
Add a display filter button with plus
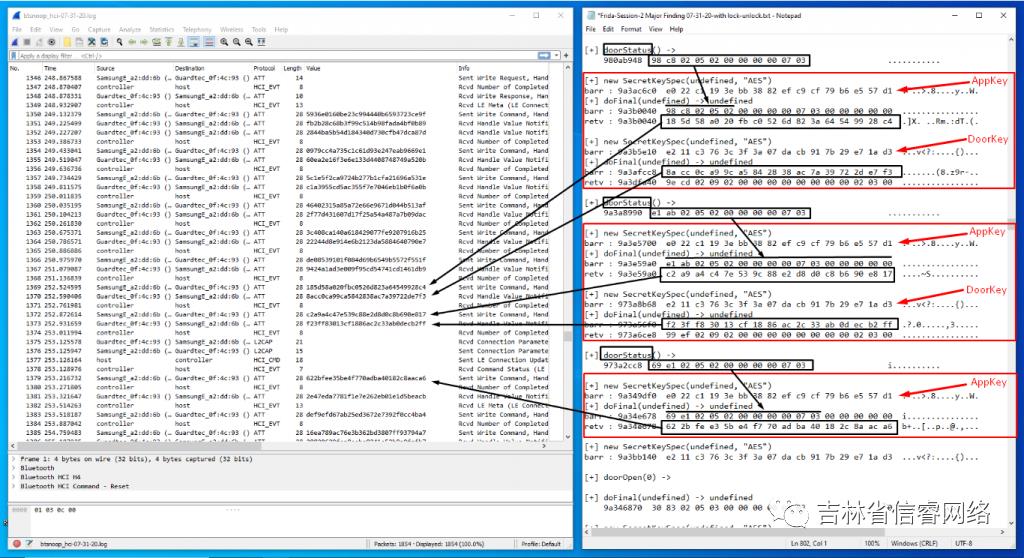coord(566,56)
